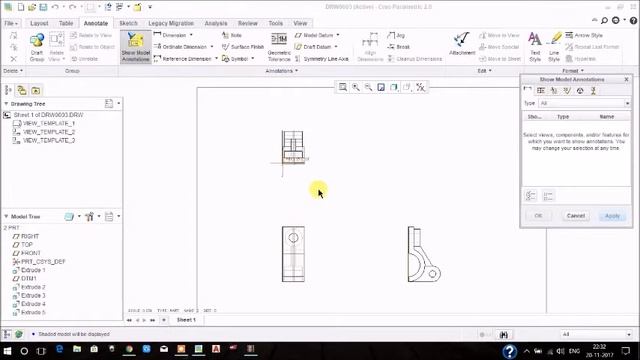Image resolution: width=640 pixels, height=360 pixels.
Task: Open the Analysis ribbon tab
Action: click(216, 23)
